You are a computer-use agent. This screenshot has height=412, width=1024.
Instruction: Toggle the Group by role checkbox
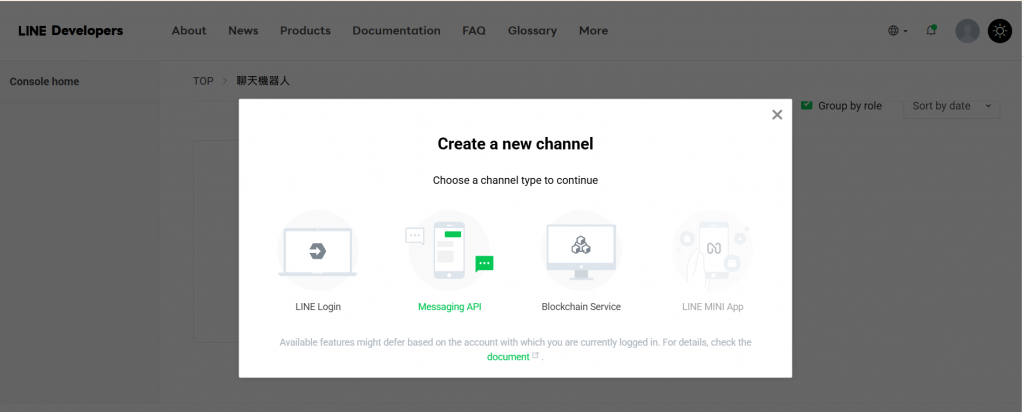click(x=807, y=105)
